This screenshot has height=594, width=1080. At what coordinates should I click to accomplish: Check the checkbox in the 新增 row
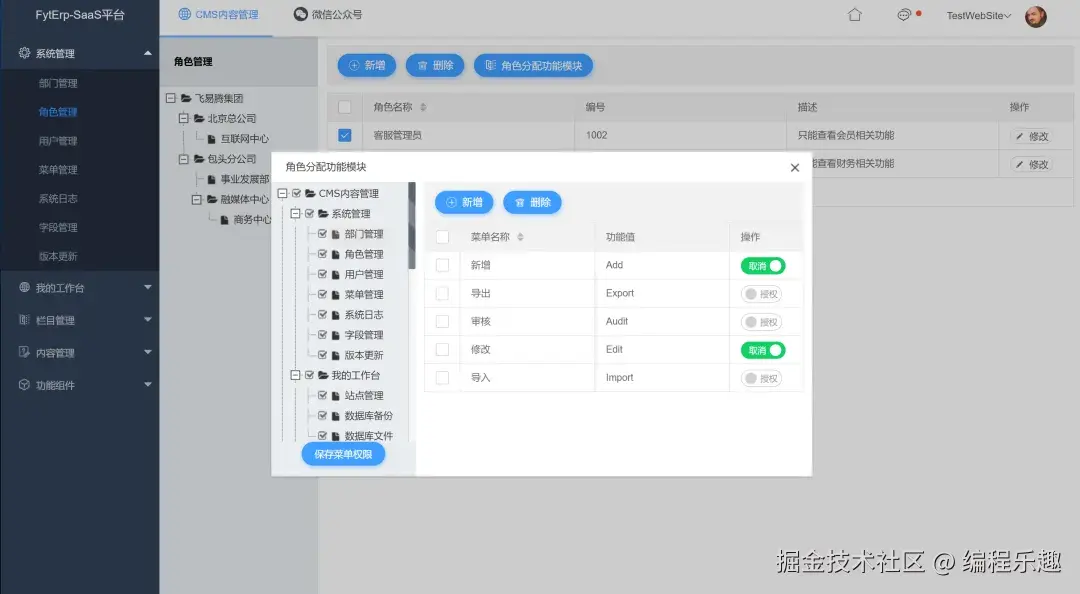[x=441, y=266]
